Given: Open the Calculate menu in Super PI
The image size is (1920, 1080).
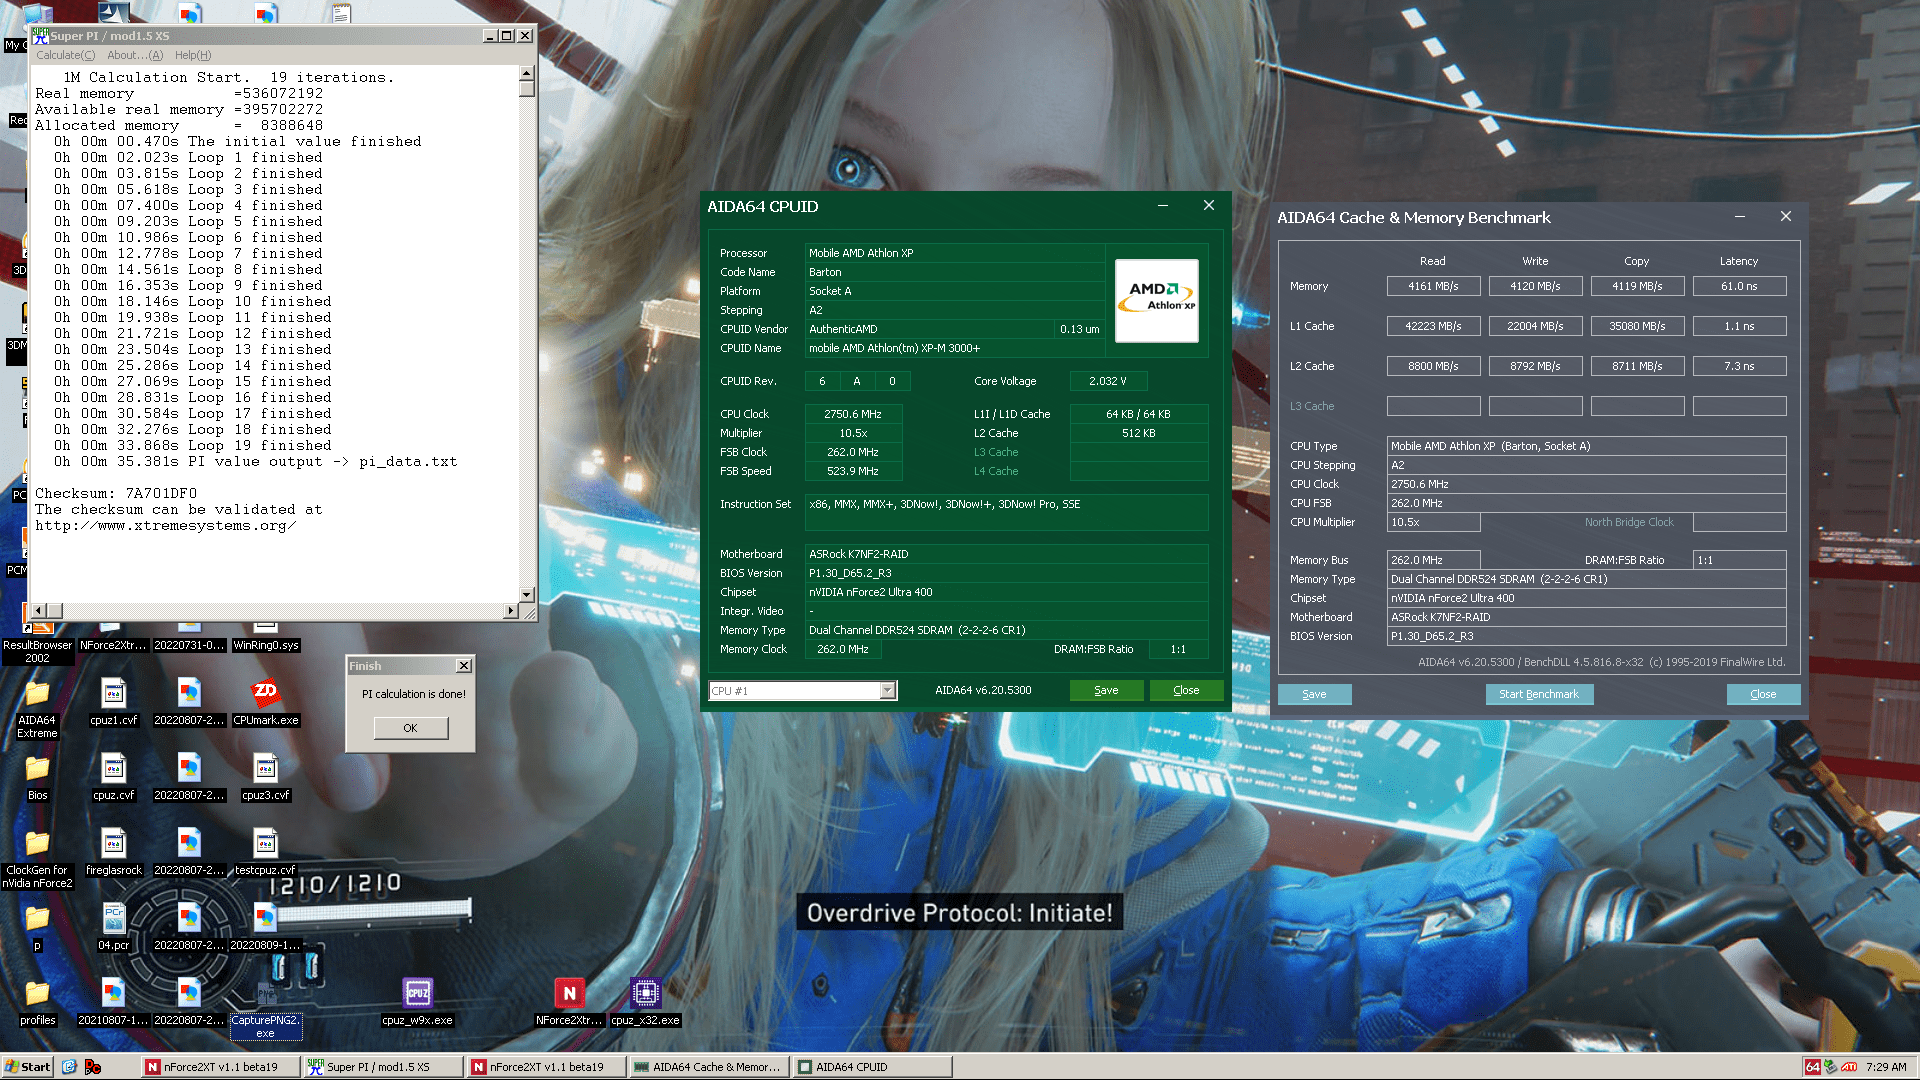Looking at the screenshot, I should 66,55.
